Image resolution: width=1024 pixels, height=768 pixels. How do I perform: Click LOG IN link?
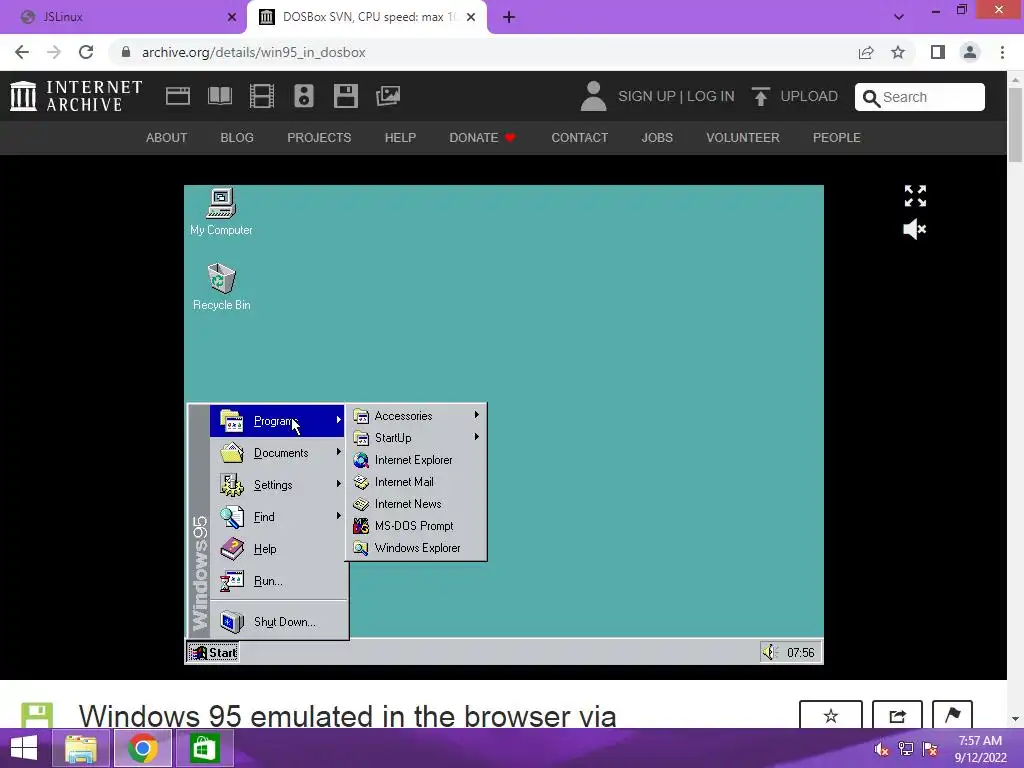point(711,96)
